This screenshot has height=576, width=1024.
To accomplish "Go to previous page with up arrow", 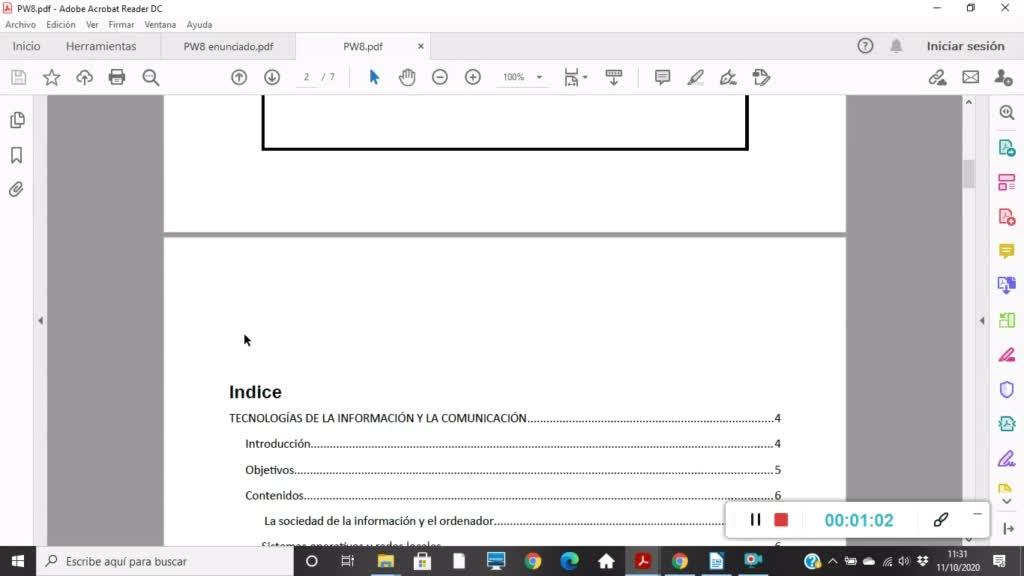I will (239, 77).
